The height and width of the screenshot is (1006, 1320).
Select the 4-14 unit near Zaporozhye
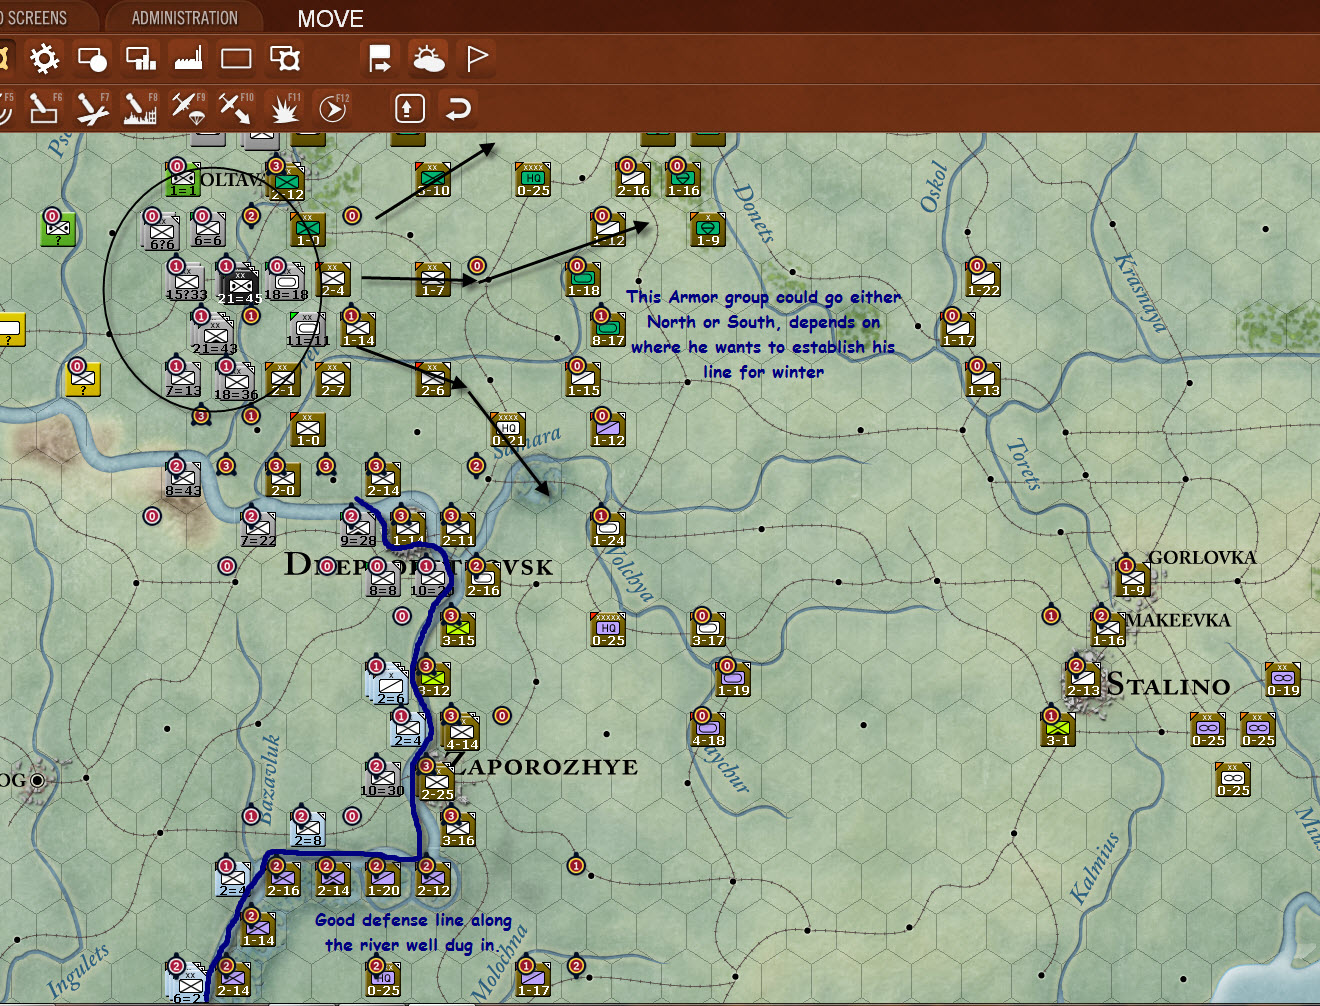tap(461, 733)
